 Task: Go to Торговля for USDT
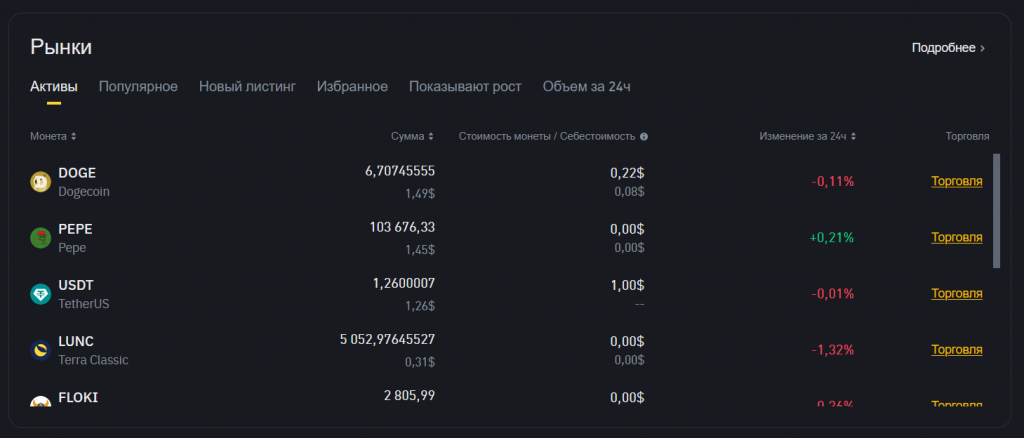coord(957,293)
